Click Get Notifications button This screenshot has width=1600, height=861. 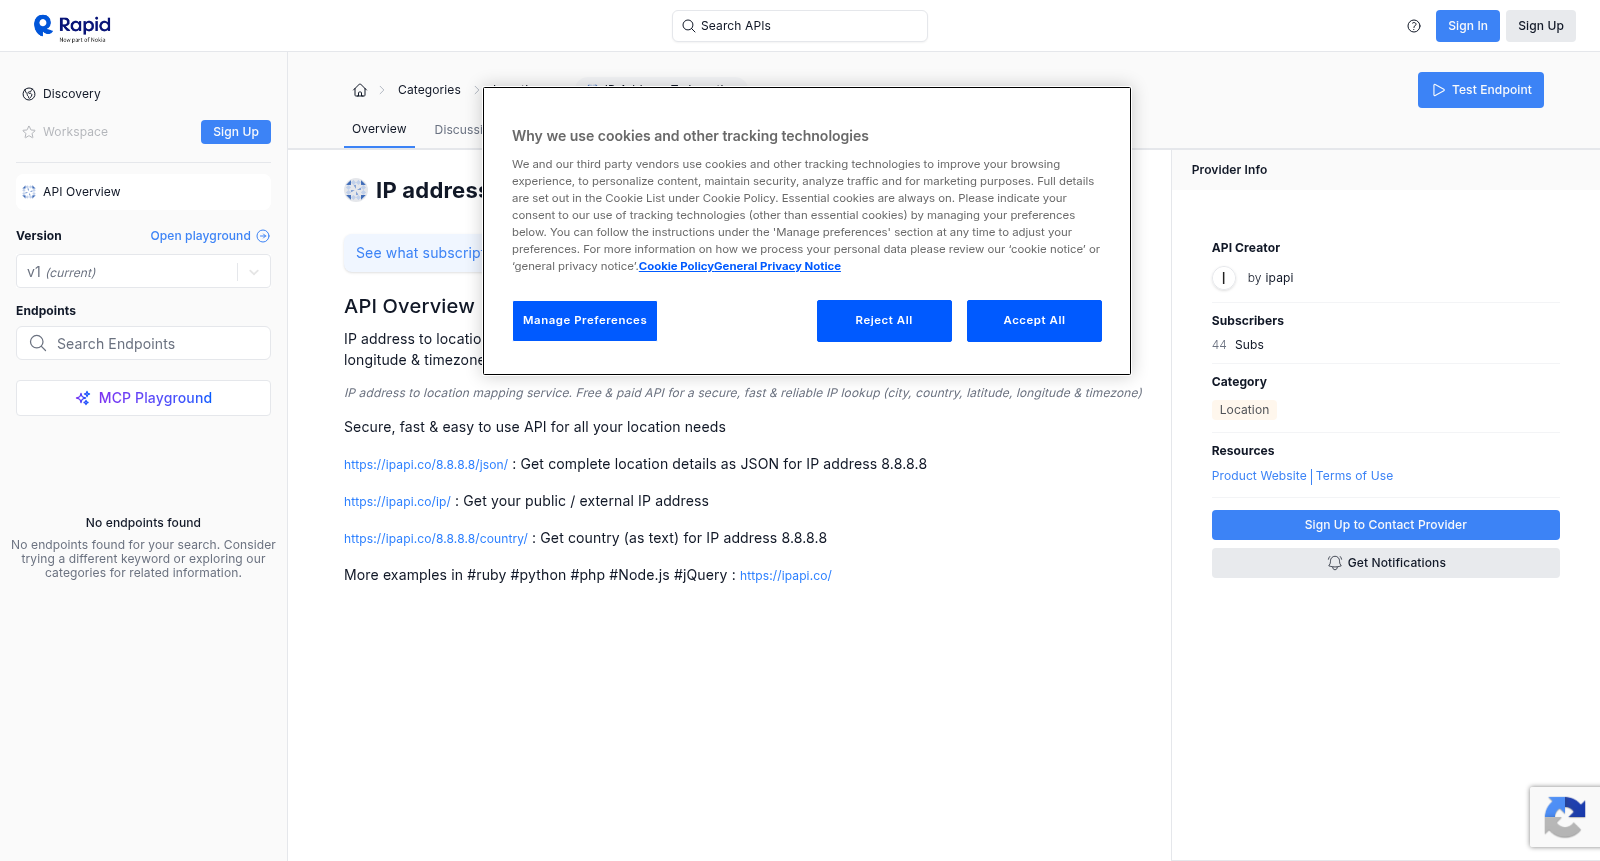tap(1385, 563)
